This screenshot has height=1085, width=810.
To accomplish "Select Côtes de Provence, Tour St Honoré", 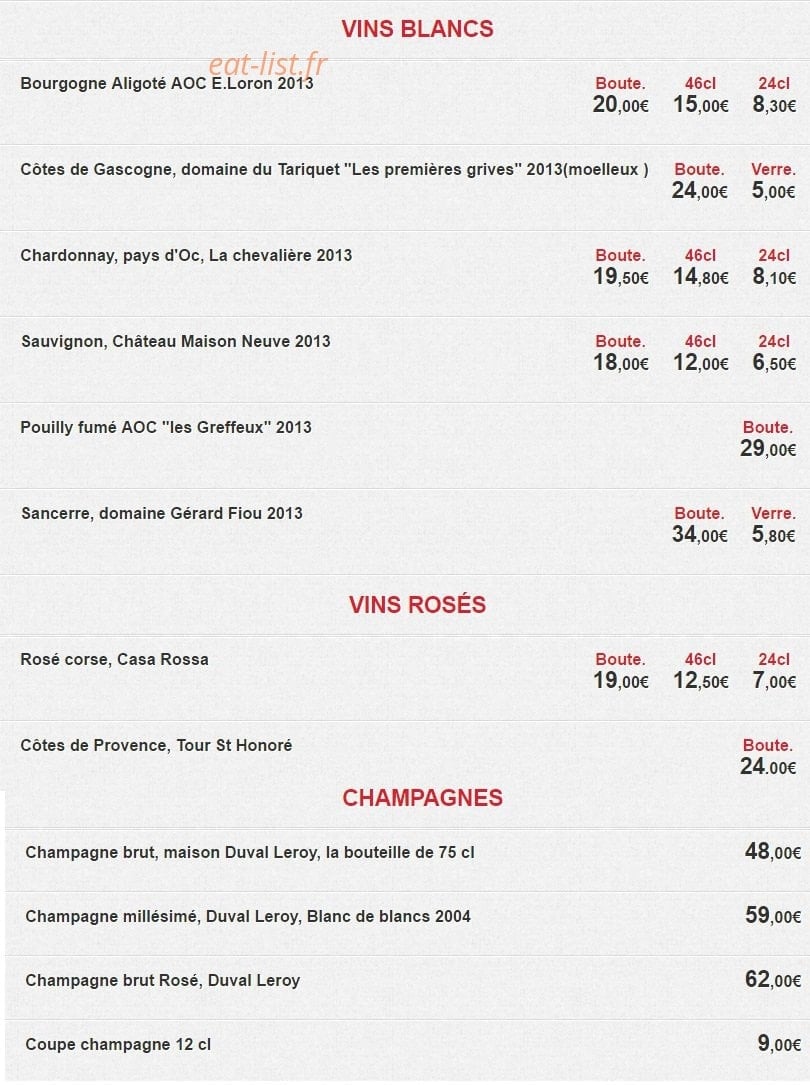I will pos(156,745).
